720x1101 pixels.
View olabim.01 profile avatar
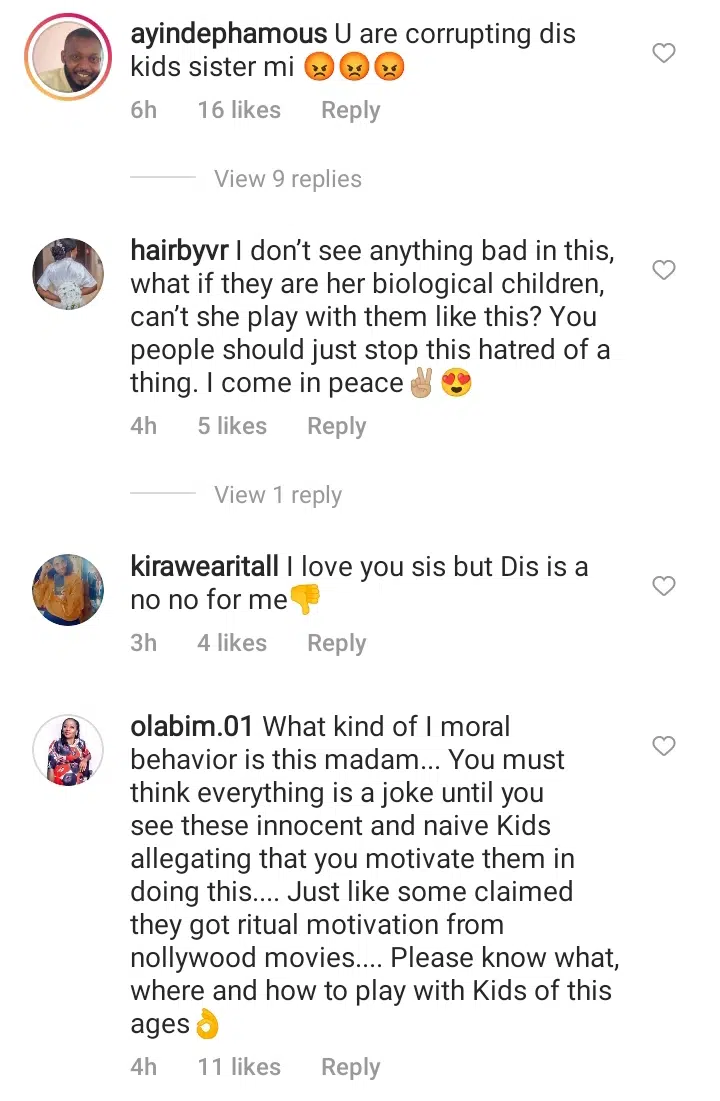(68, 750)
